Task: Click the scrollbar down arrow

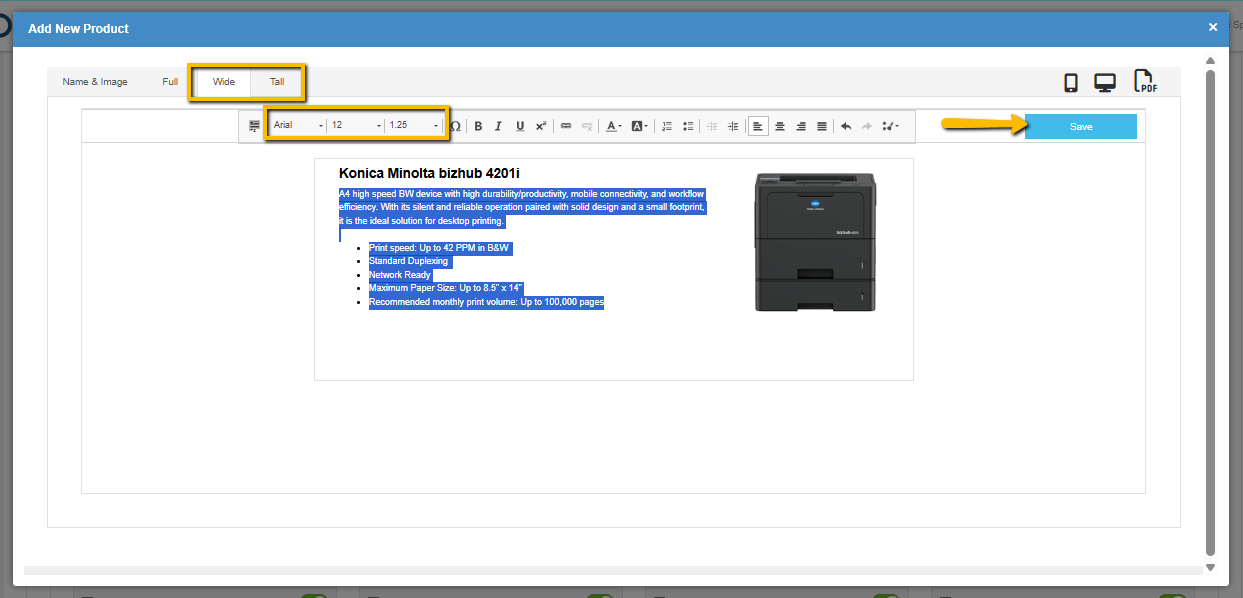Action: pos(1210,567)
